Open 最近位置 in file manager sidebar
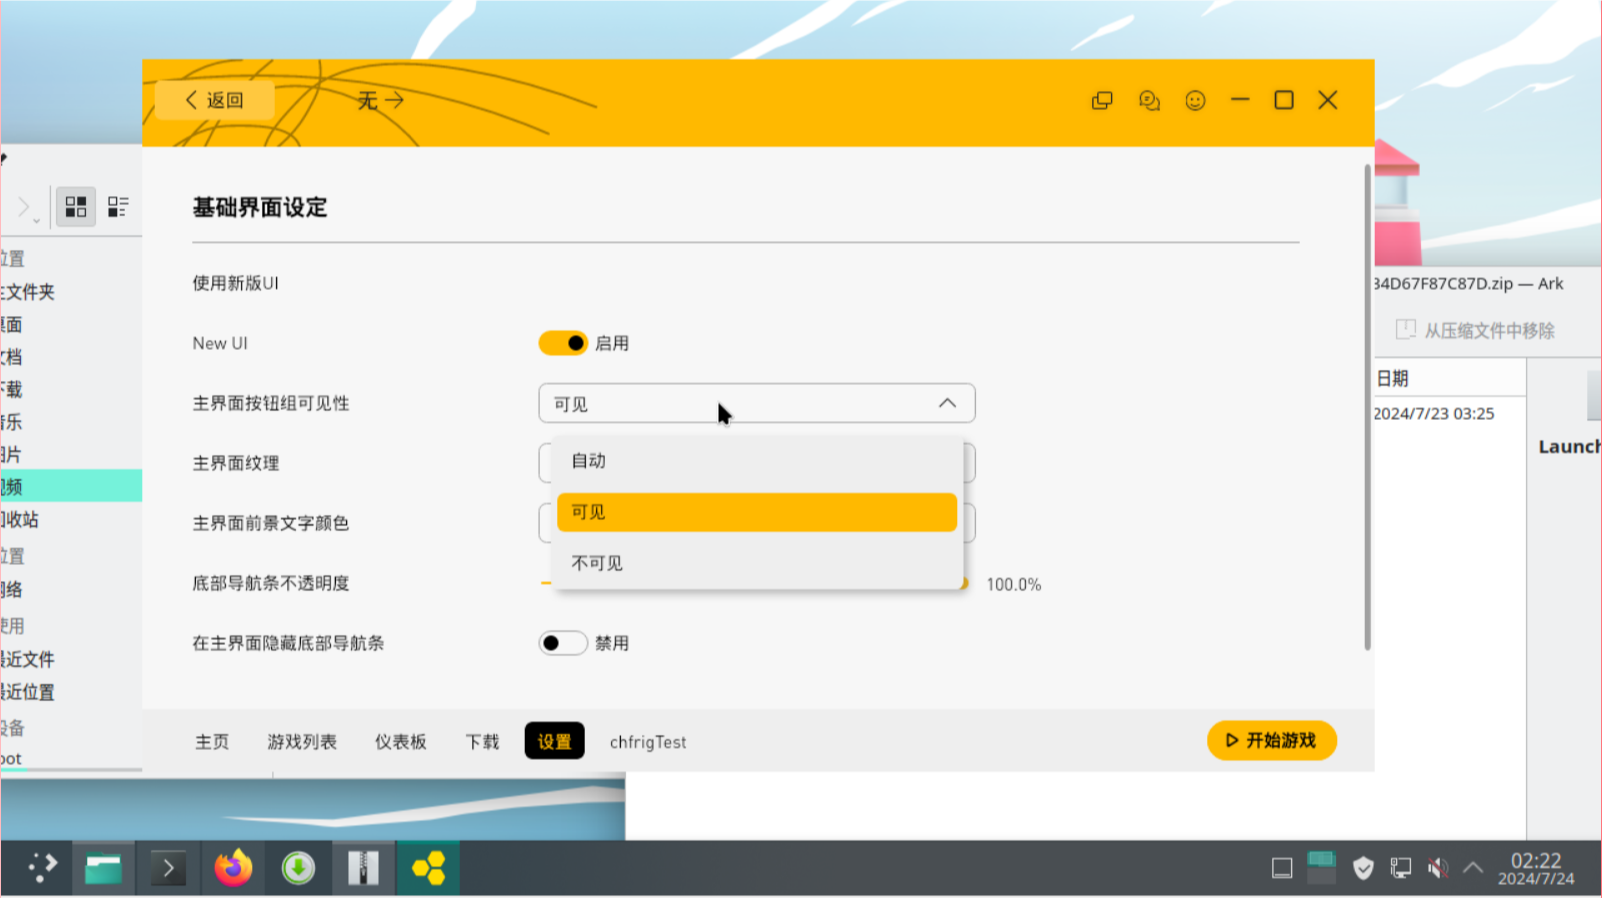This screenshot has height=899, width=1602. point(70,692)
